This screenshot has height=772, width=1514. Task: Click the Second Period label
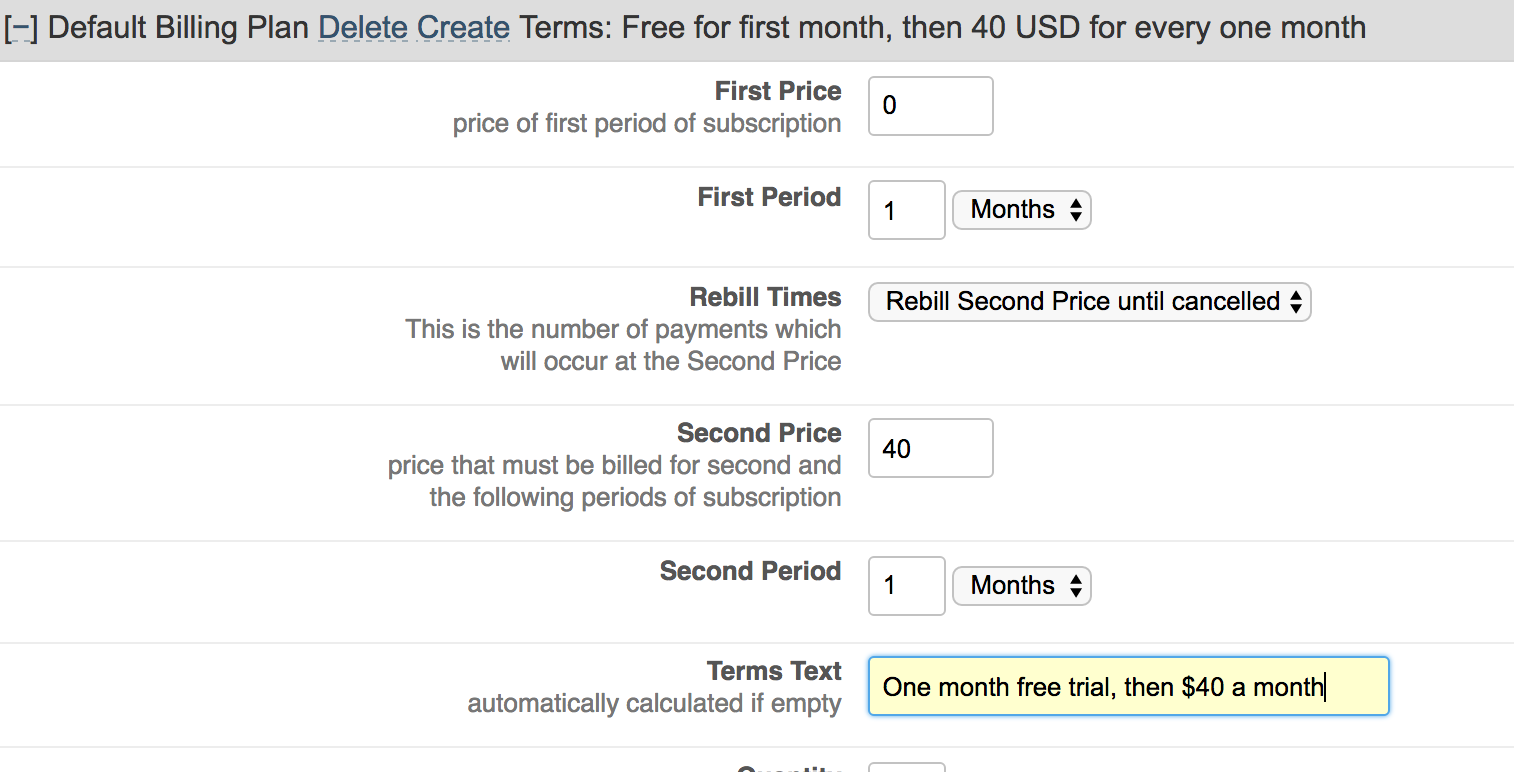click(750, 571)
